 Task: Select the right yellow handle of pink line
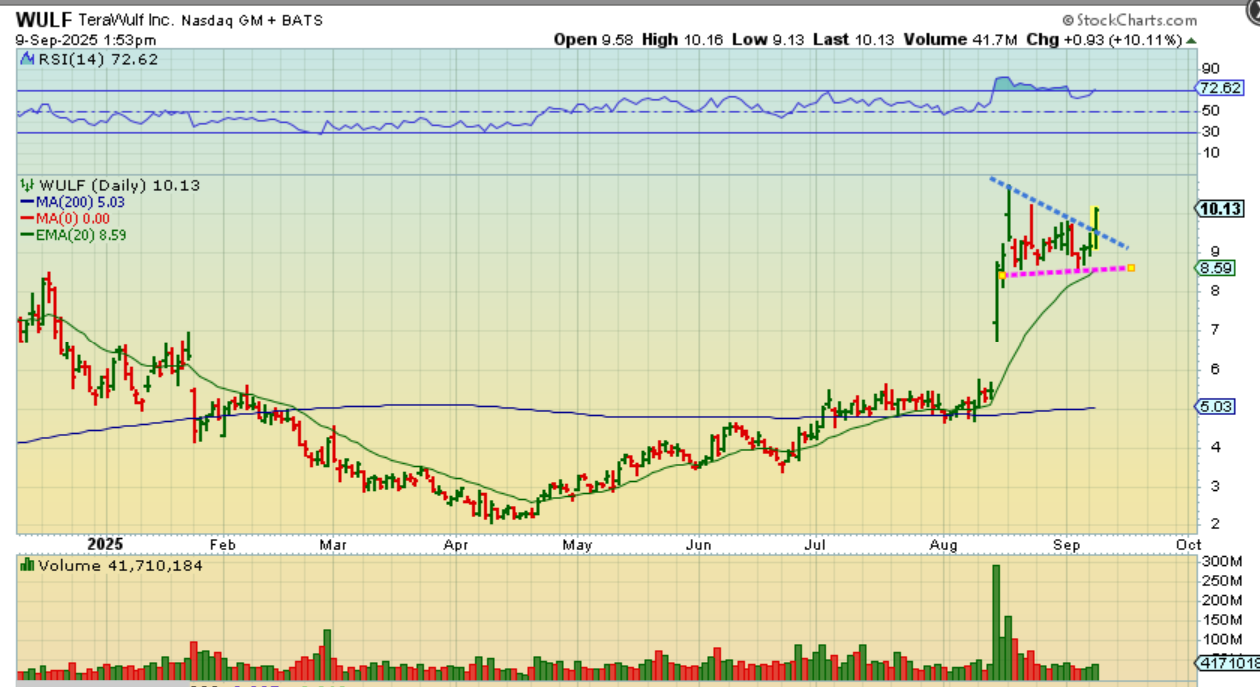tap(1131, 267)
